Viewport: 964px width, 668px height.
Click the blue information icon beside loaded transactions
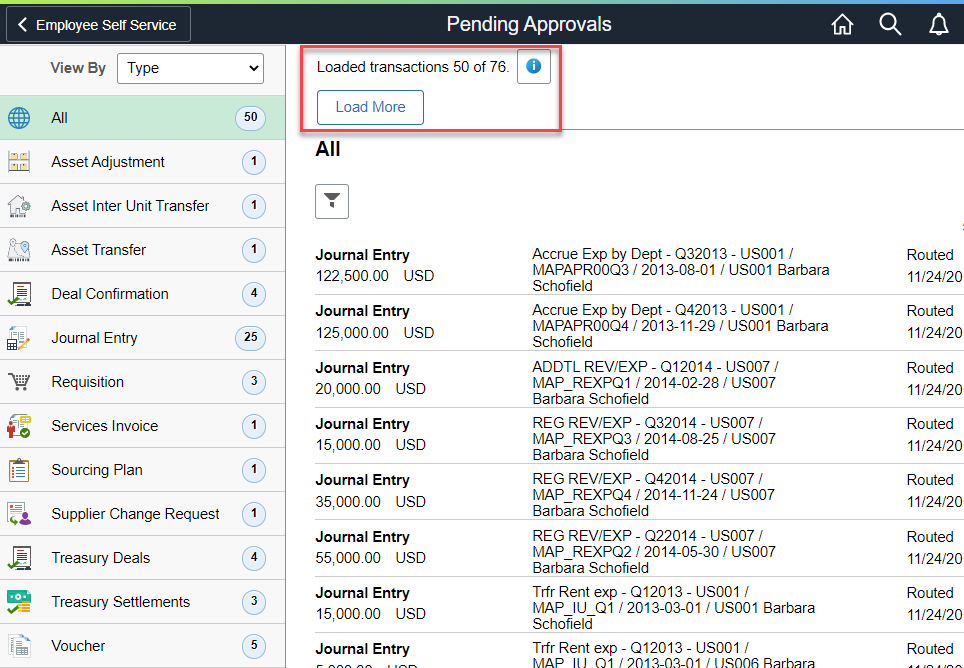534,66
